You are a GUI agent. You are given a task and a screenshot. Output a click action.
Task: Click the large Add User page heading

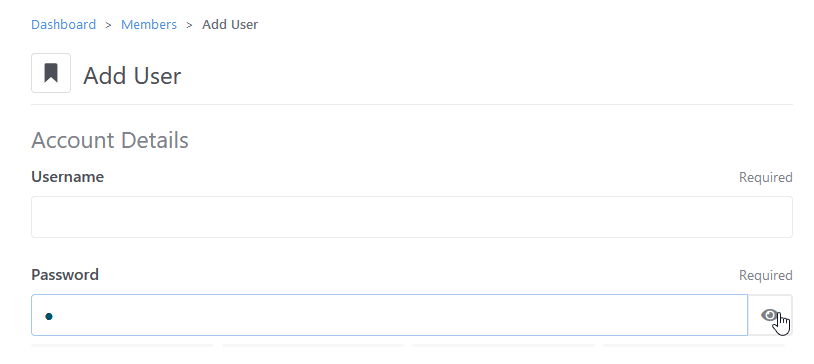tap(132, 76)
